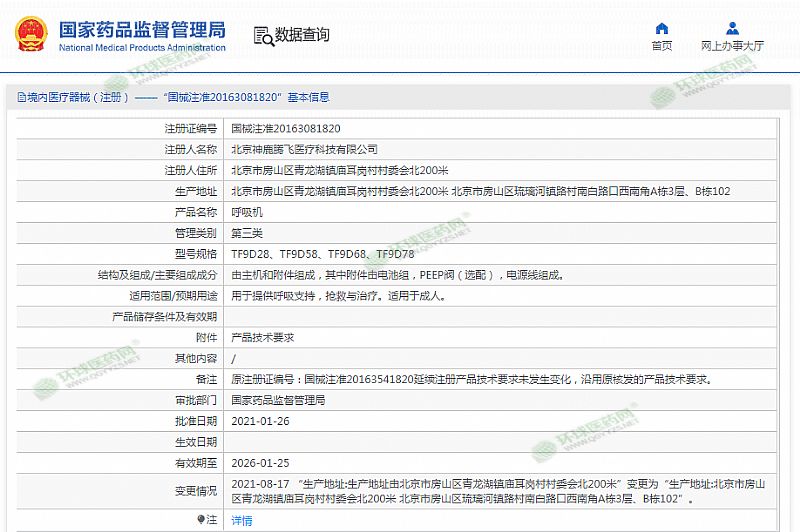Click the 数据查询 heading text
Screen dimensions: 800x532
tap(302, 35)
